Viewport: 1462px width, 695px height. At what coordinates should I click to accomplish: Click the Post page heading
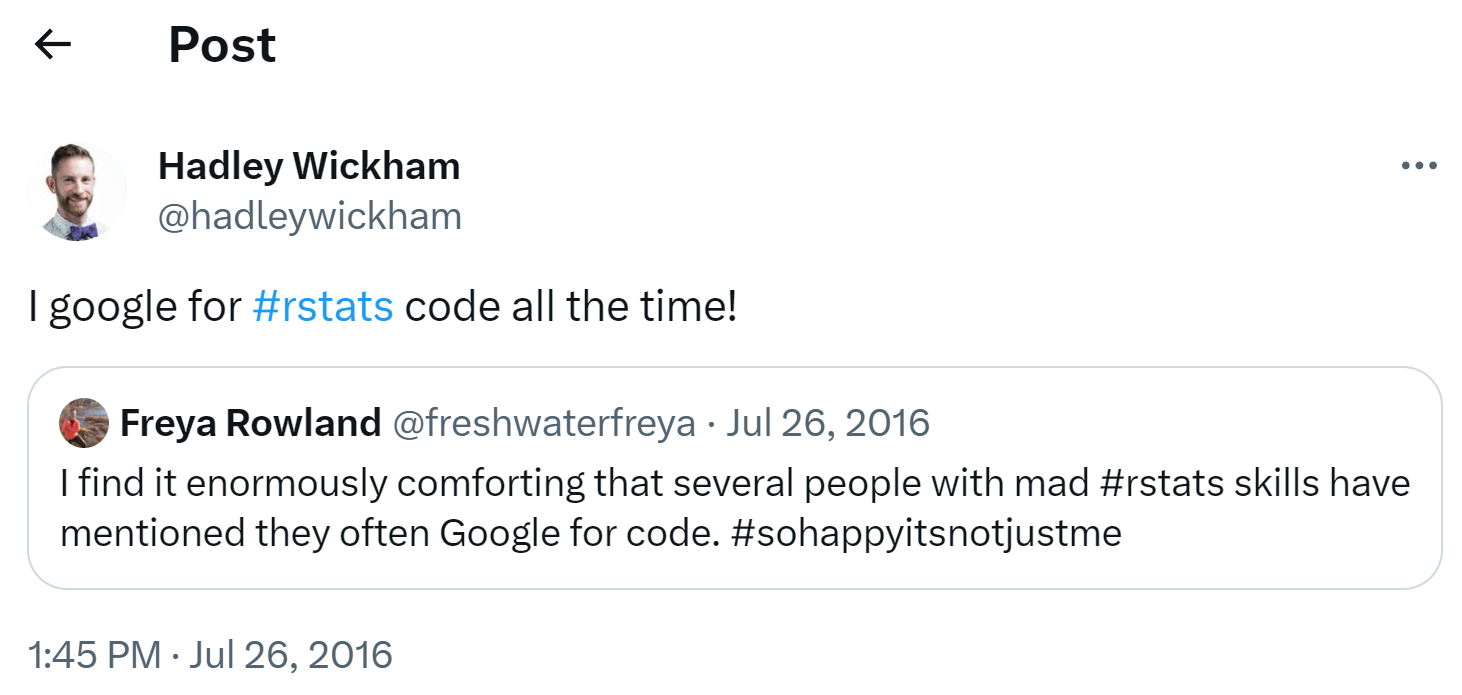222,45
